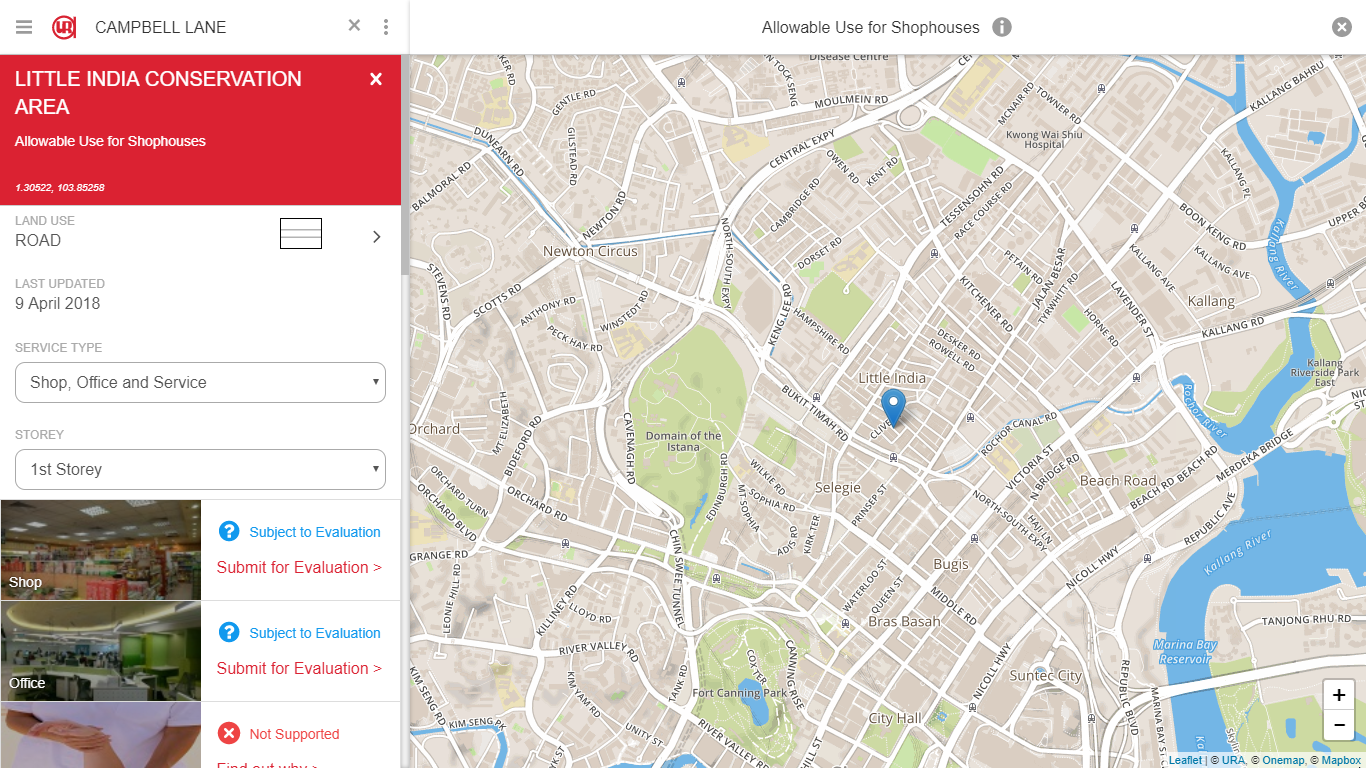This screenshot has width=1366, height=768.
Task: Click the blue location pin on map
Action: coord(893,408)
